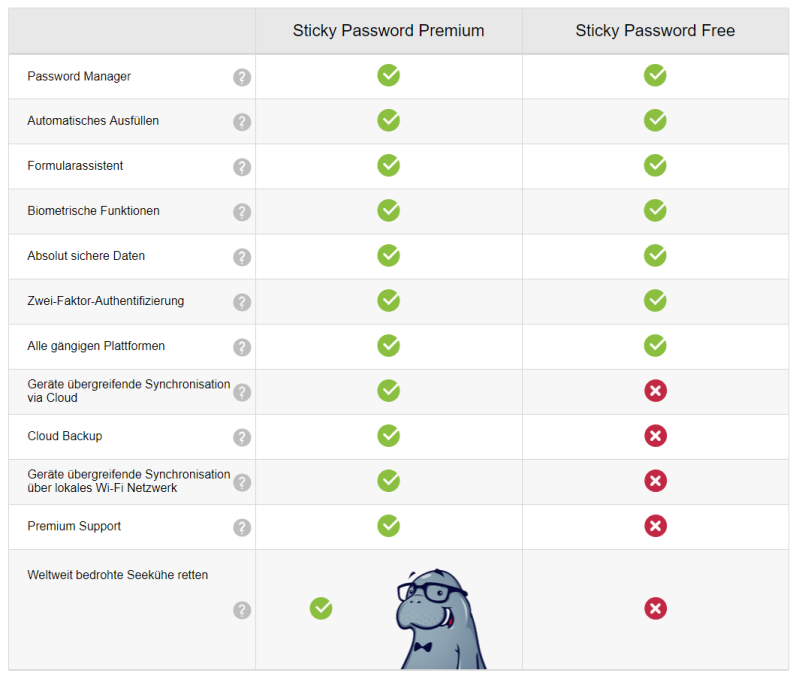Click Free checkmark for Password Manager
This screenshot has width=800, height=679.
point(655,76)
